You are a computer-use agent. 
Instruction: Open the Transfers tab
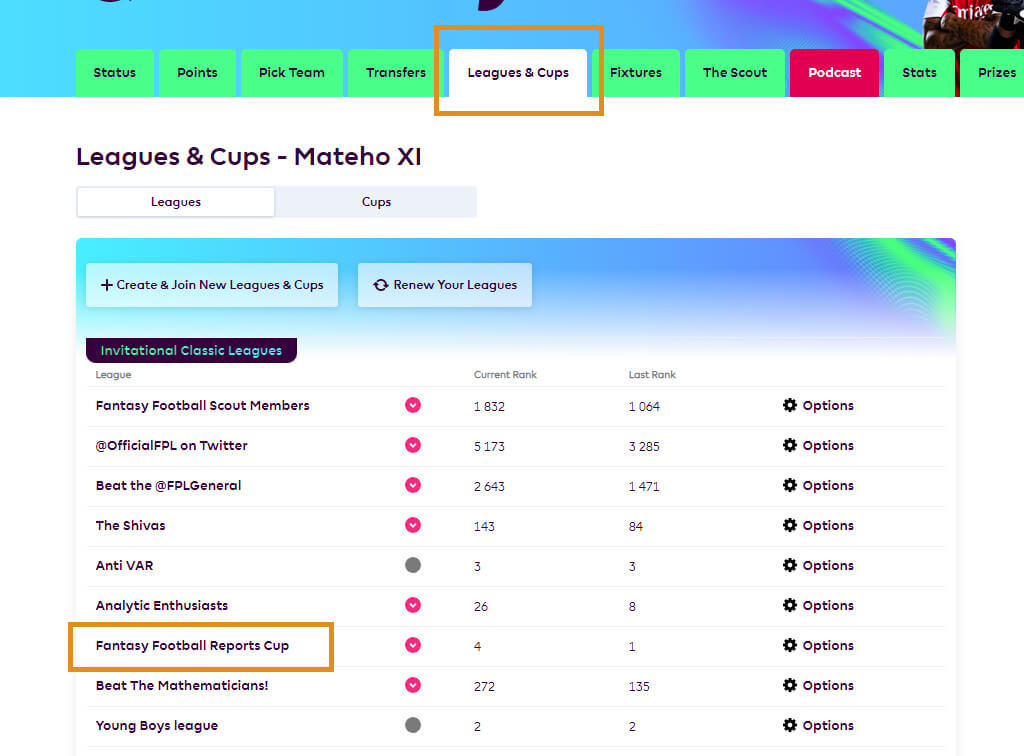pyautogui.click(x=396, y=72)
